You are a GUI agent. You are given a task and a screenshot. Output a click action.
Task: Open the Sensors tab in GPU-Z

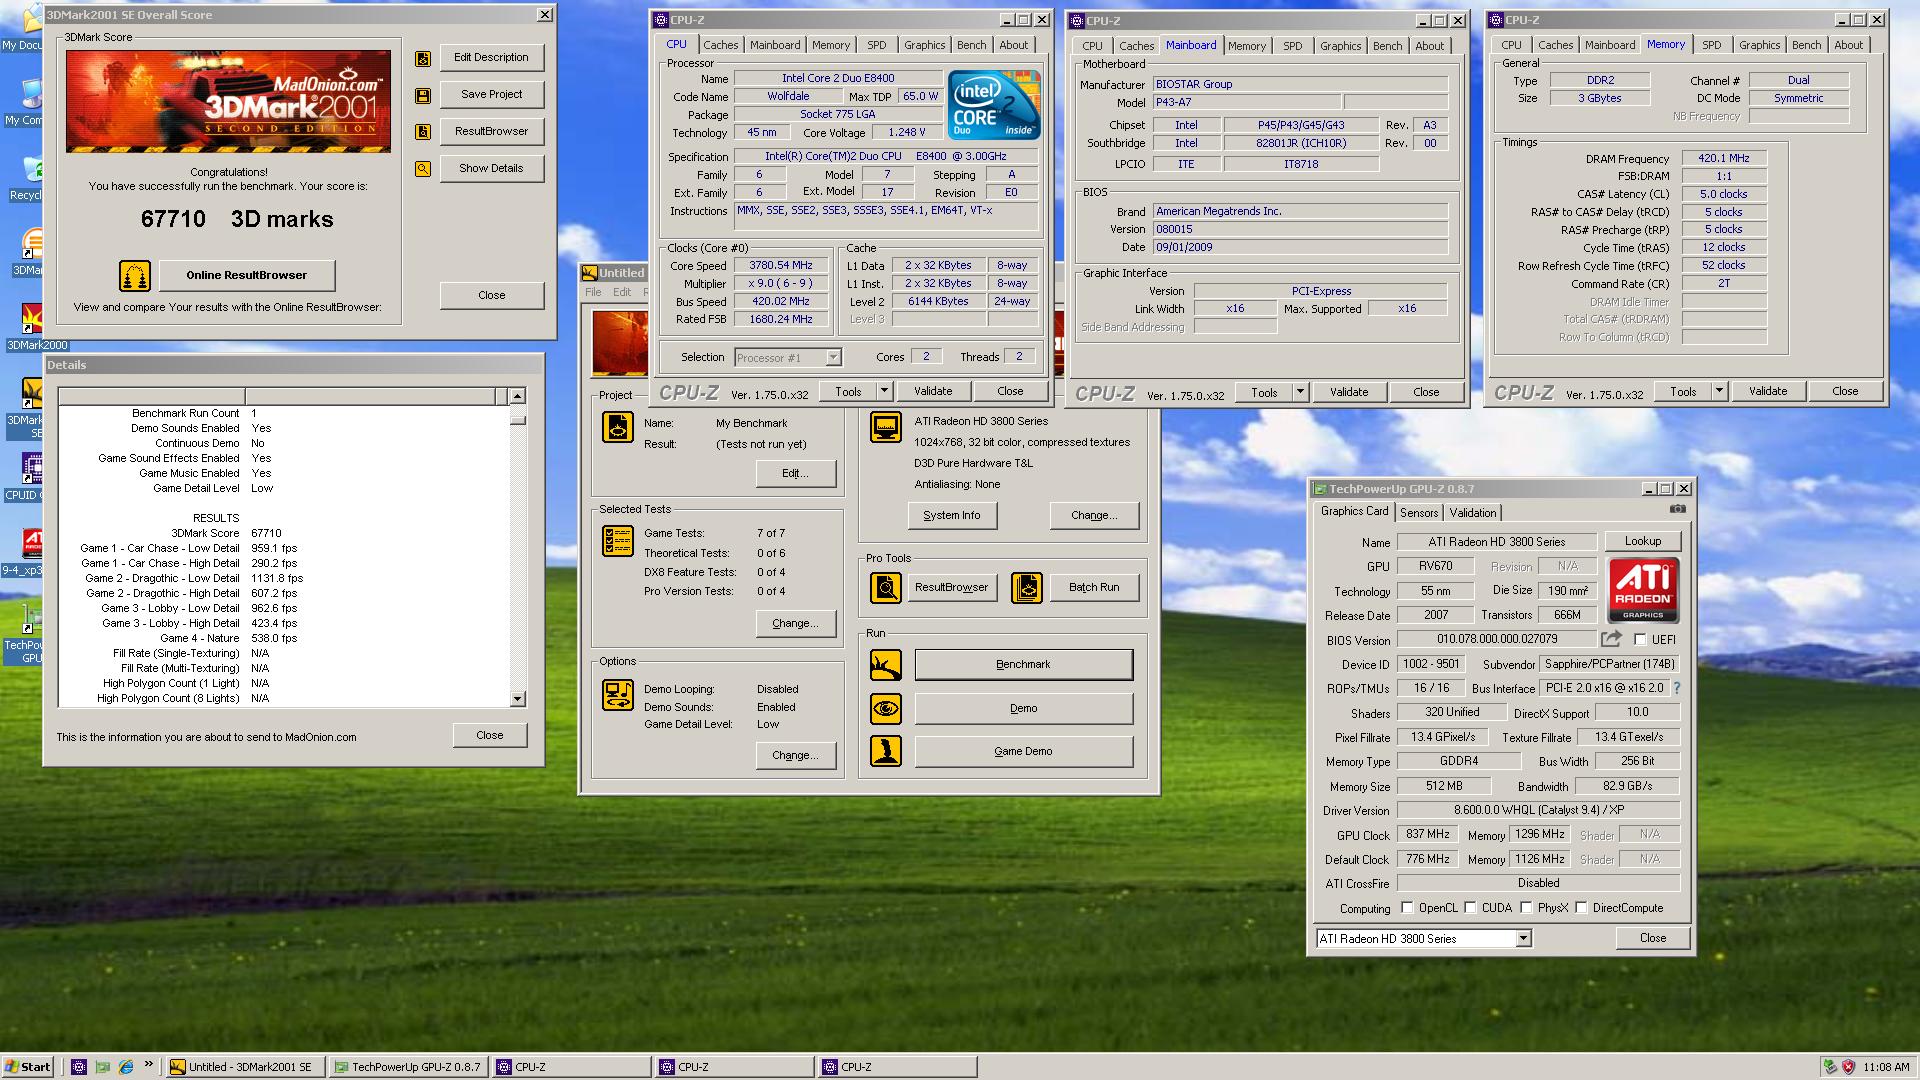[1419, 513]
